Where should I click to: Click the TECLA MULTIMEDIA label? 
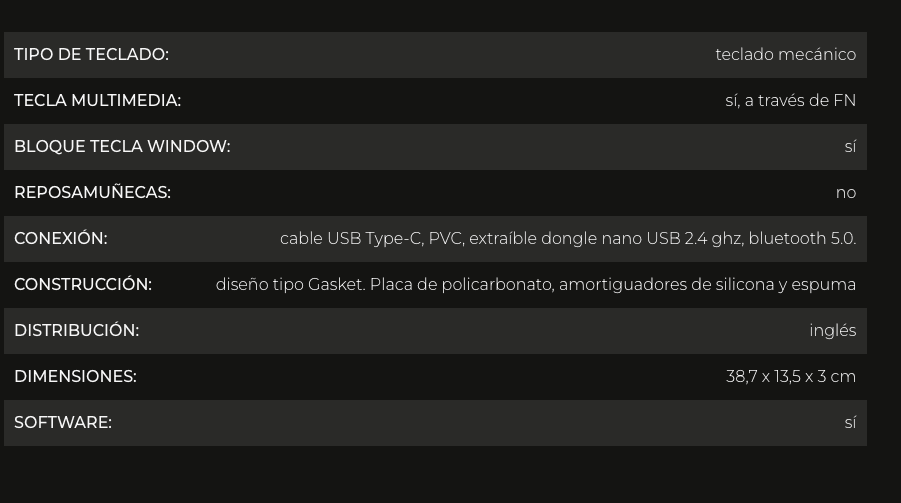(98, 101)
